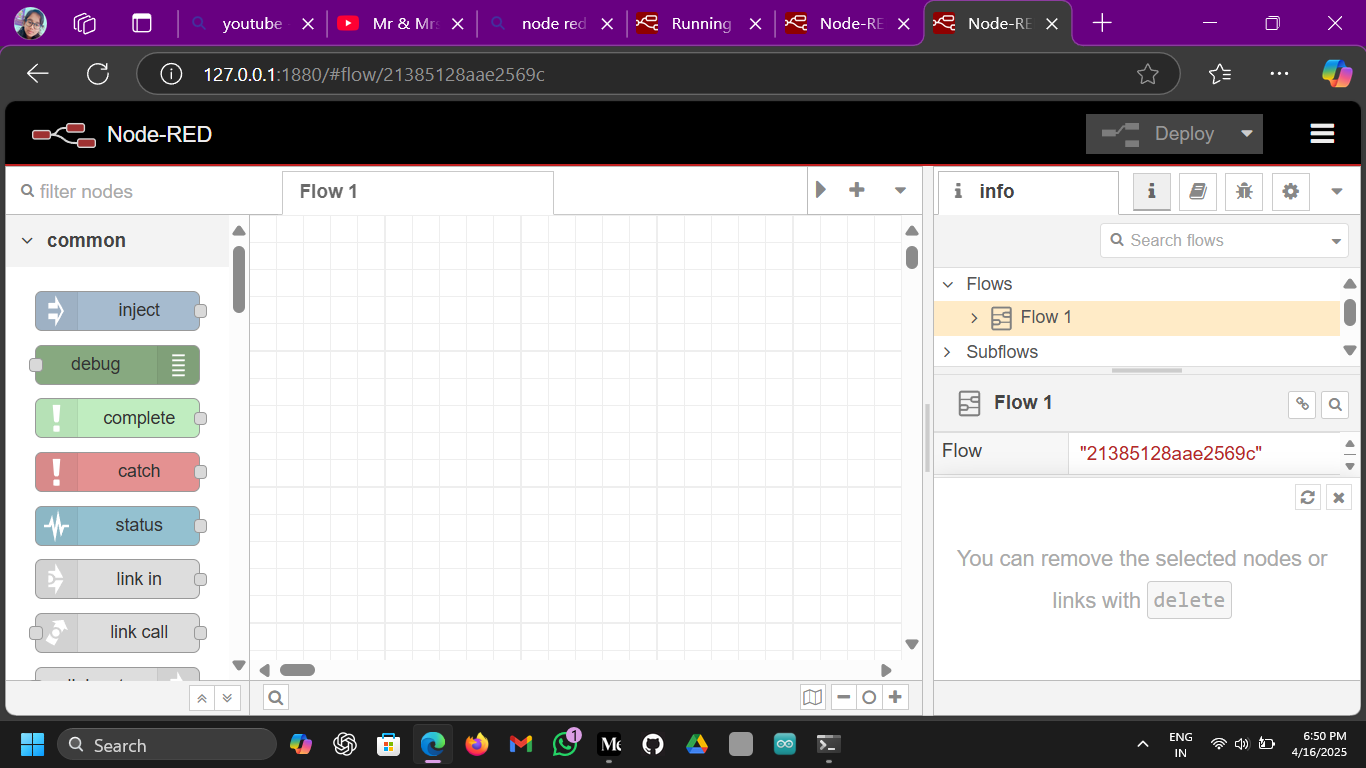Switch to the Running browser tab

tap(700, 23)
